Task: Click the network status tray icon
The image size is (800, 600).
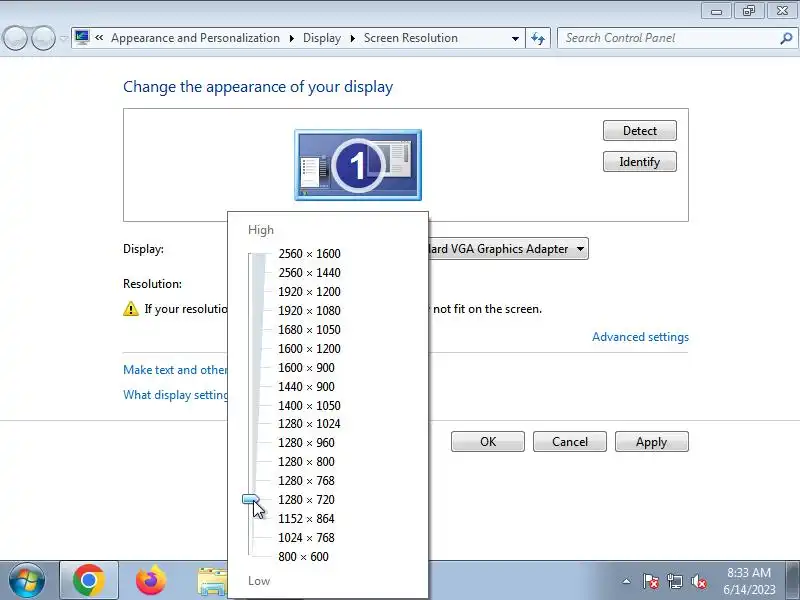Action: [x=674, y=581]
